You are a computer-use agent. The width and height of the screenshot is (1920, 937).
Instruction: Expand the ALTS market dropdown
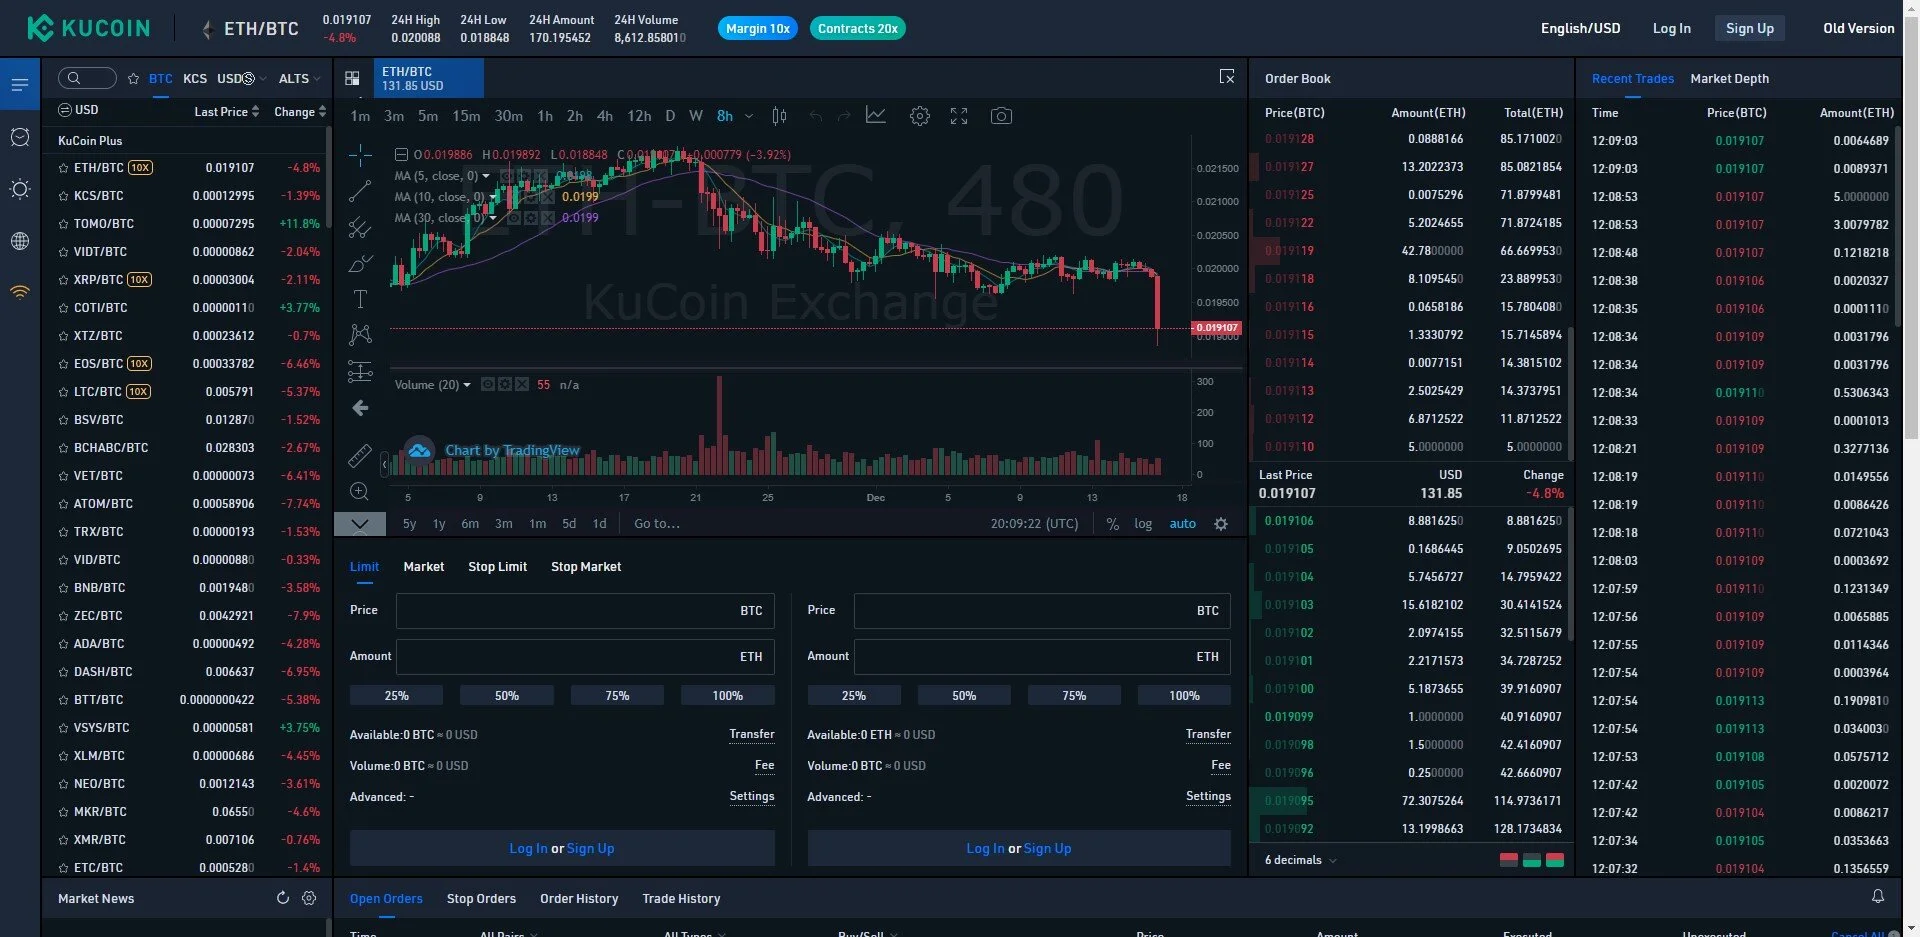coord(299,78)
